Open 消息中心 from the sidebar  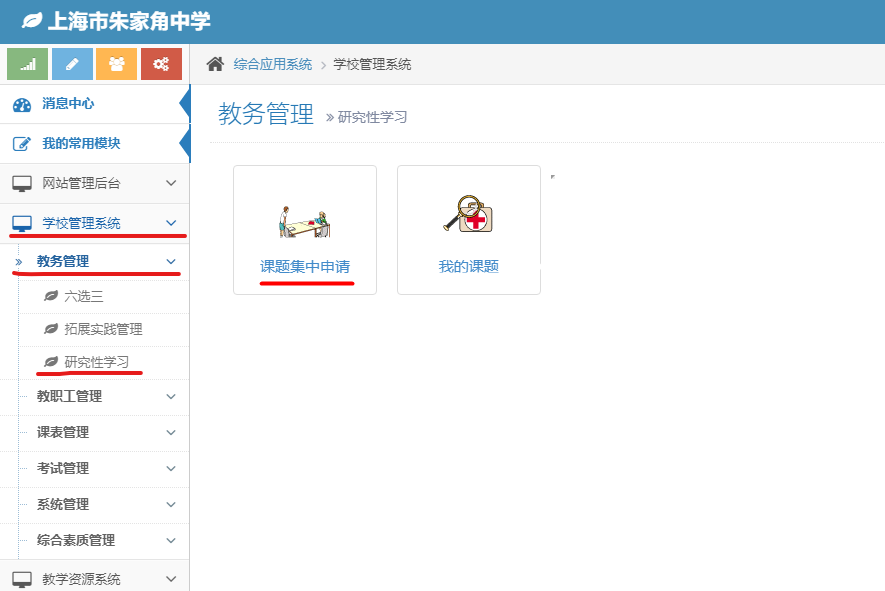pos(68,104)
